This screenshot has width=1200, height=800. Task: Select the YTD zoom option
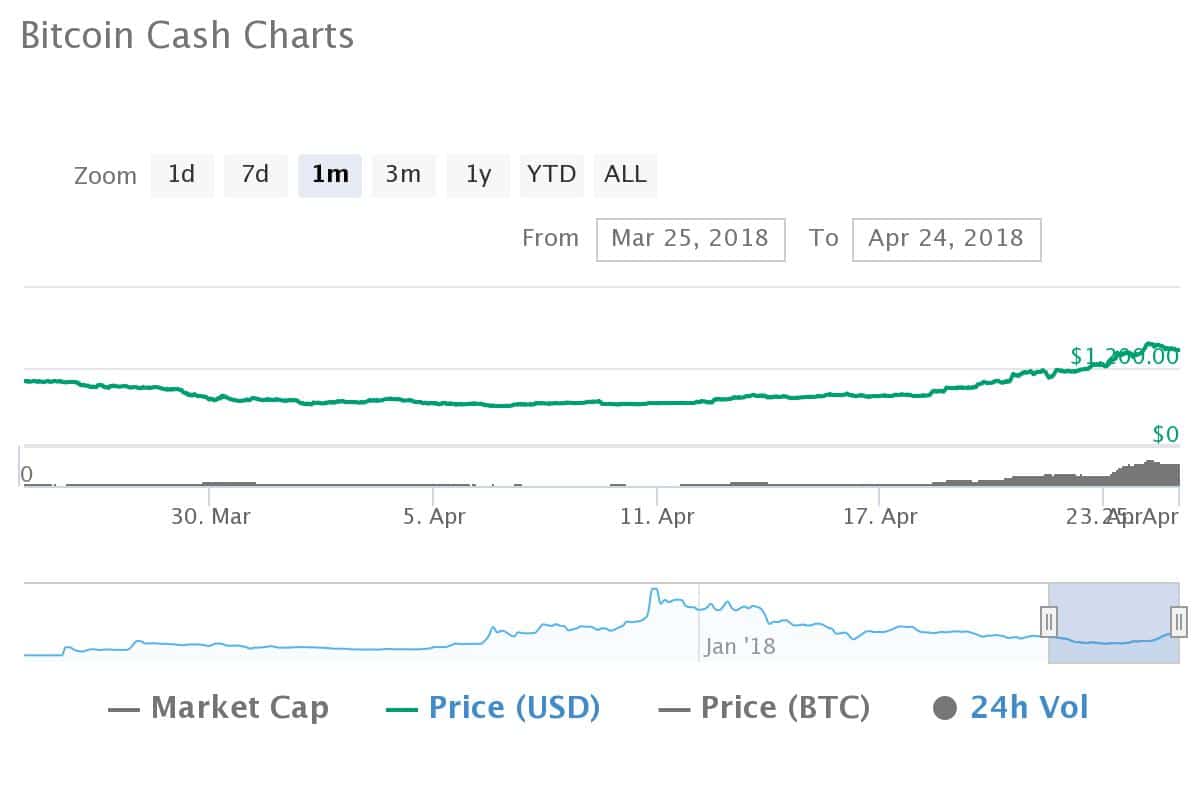552,175
